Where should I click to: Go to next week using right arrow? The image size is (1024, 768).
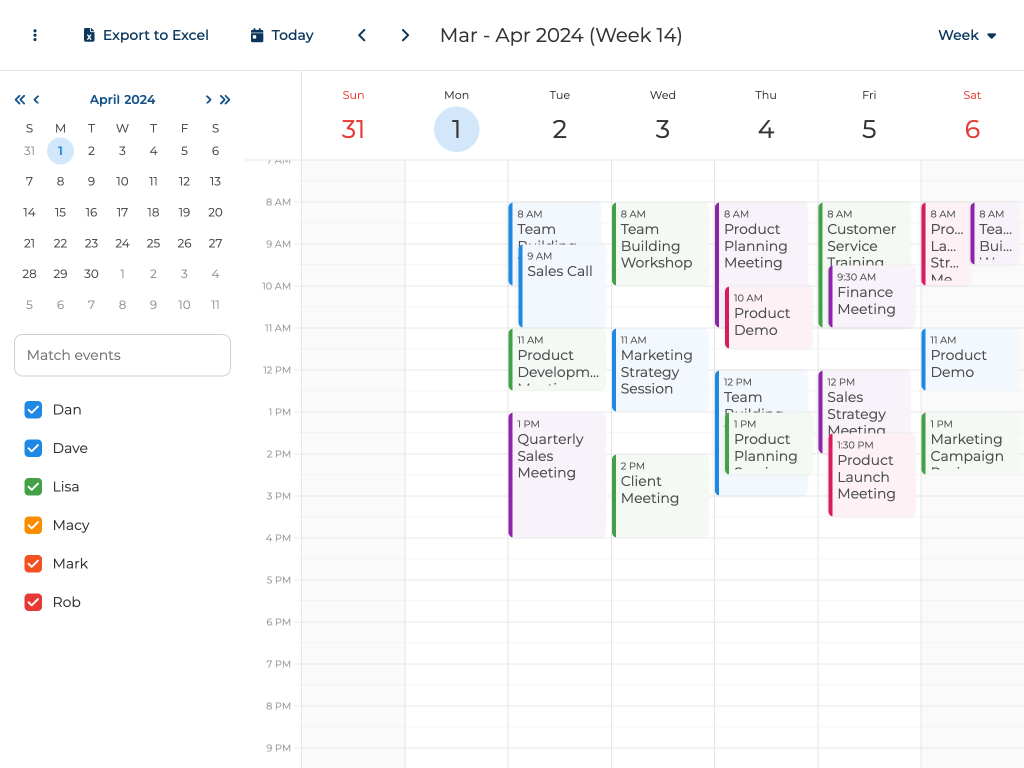coord(405,35)
